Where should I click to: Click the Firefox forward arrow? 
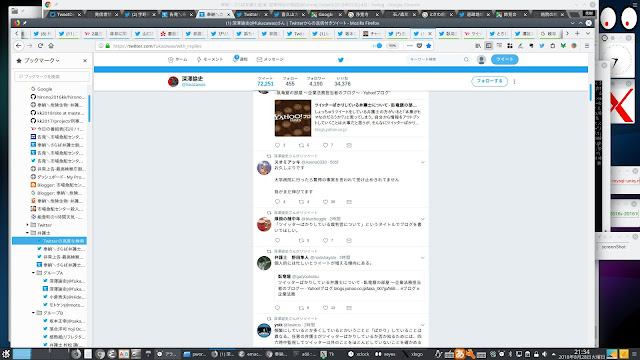pos(29,46)
